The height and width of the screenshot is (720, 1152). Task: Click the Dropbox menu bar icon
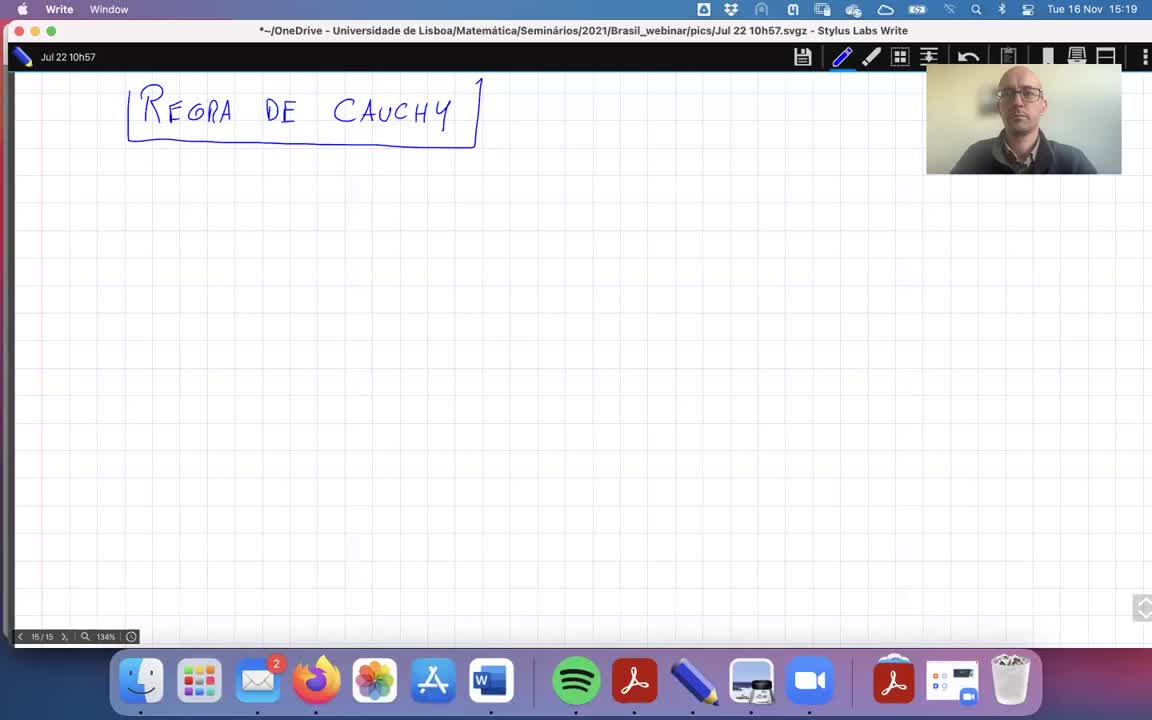click(731, 10)
